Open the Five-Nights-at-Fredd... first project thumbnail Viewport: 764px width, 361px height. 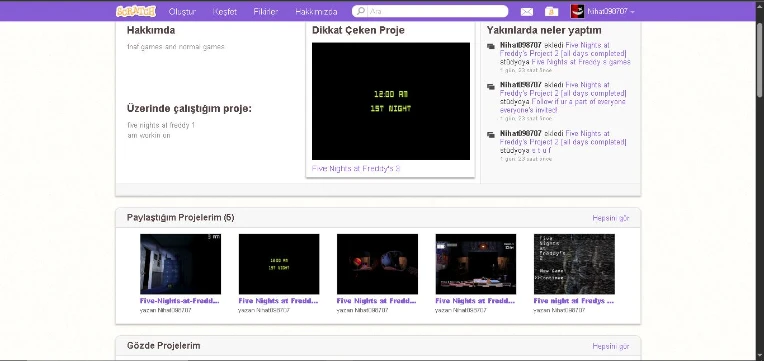pyautogui.click(x=180, y=264)
